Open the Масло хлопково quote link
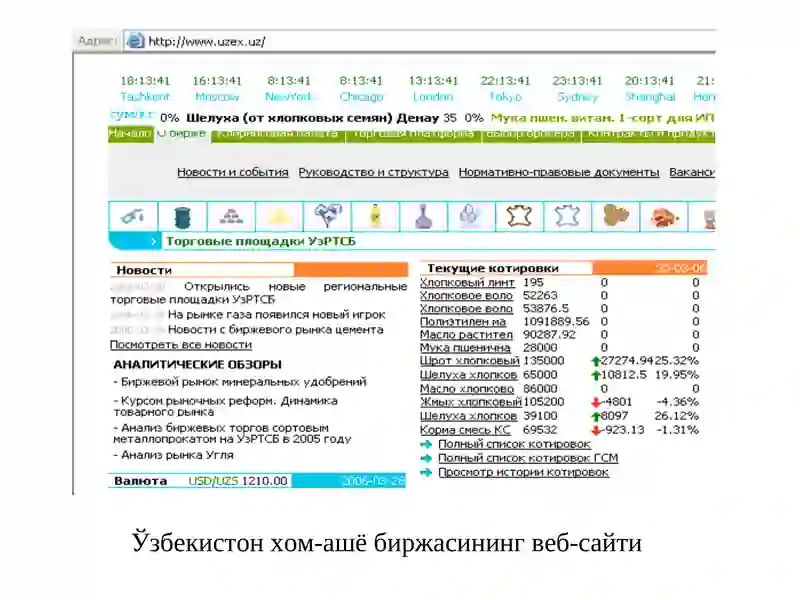Image resolution: width=800 pixels, height=600 pixels. [466, 389]
